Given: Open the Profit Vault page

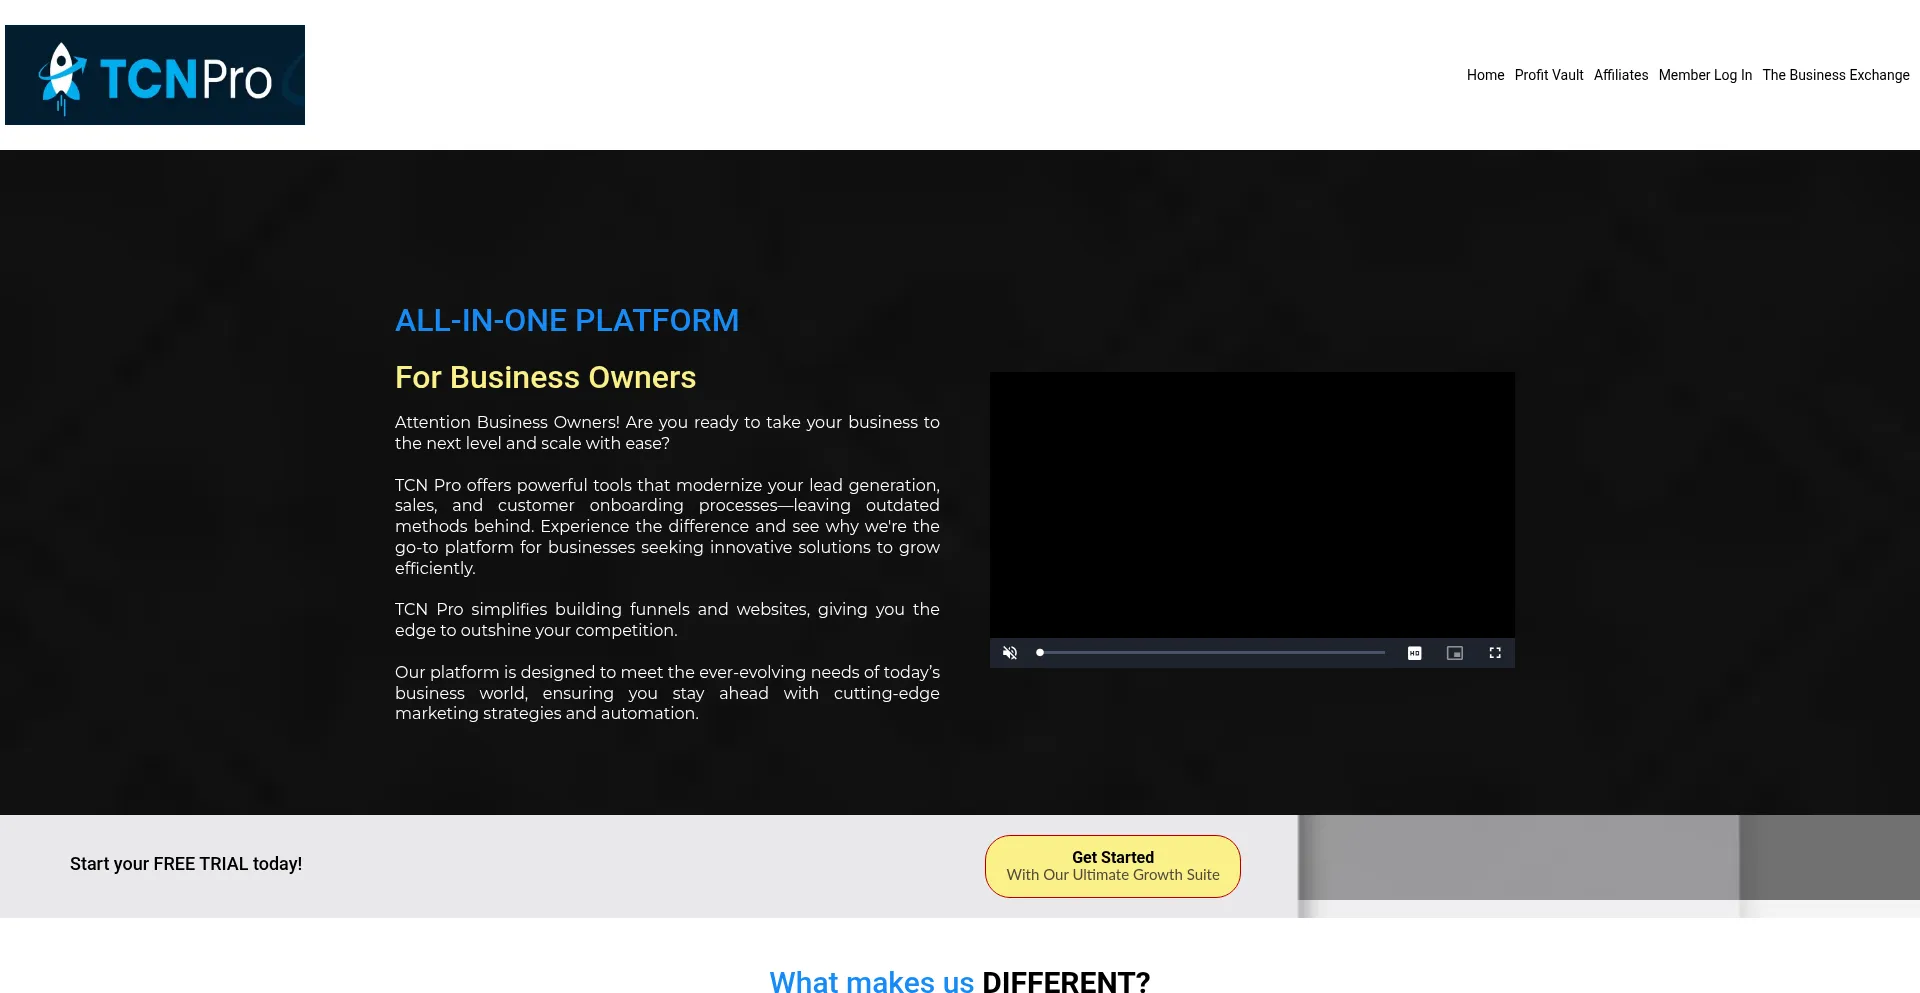Looking at the screenshot, I should click(1549, 75).
